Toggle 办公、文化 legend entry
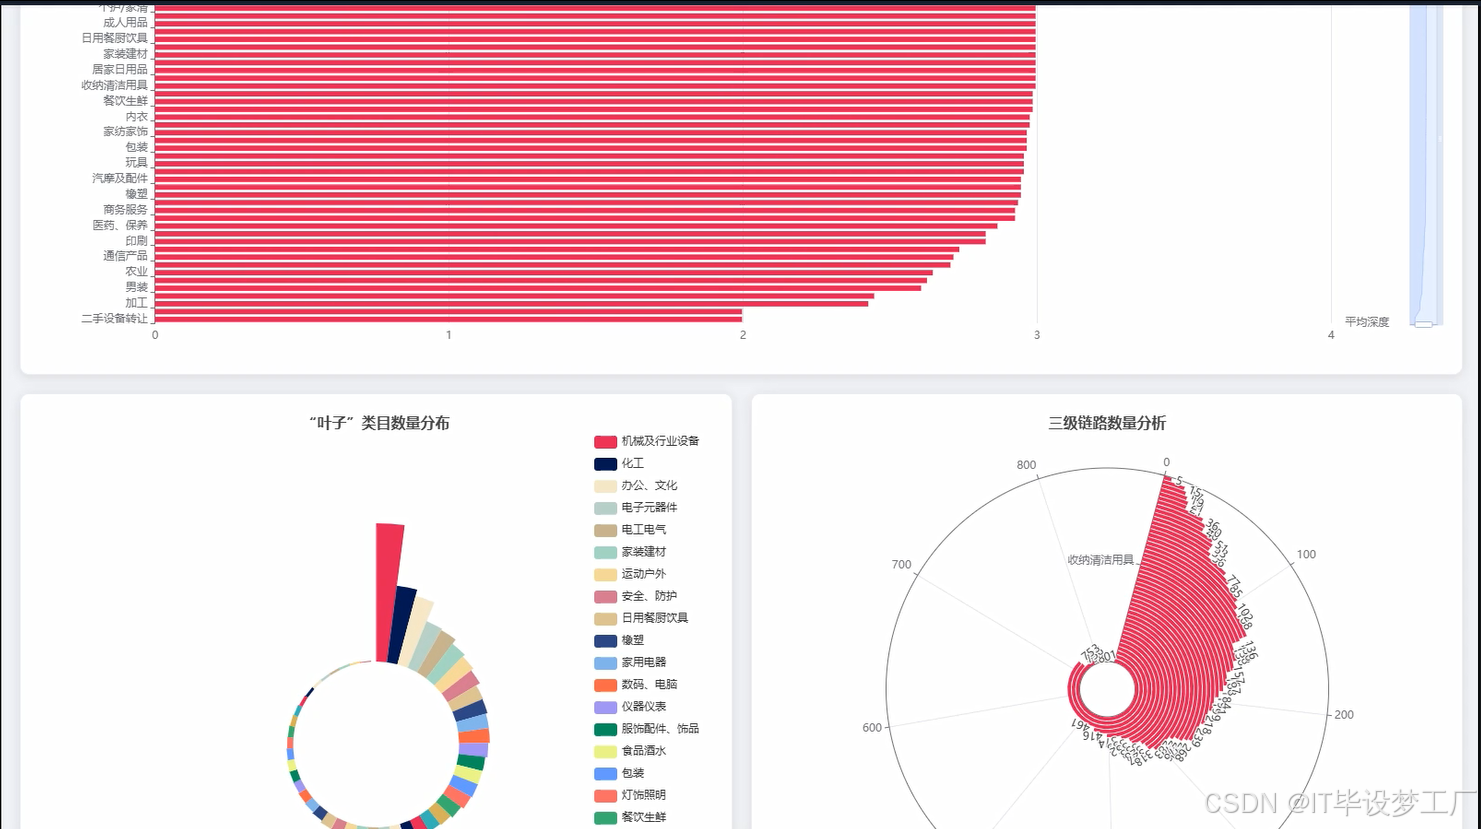This screenshot has height=829, width=1481. [x=636, y=486]
